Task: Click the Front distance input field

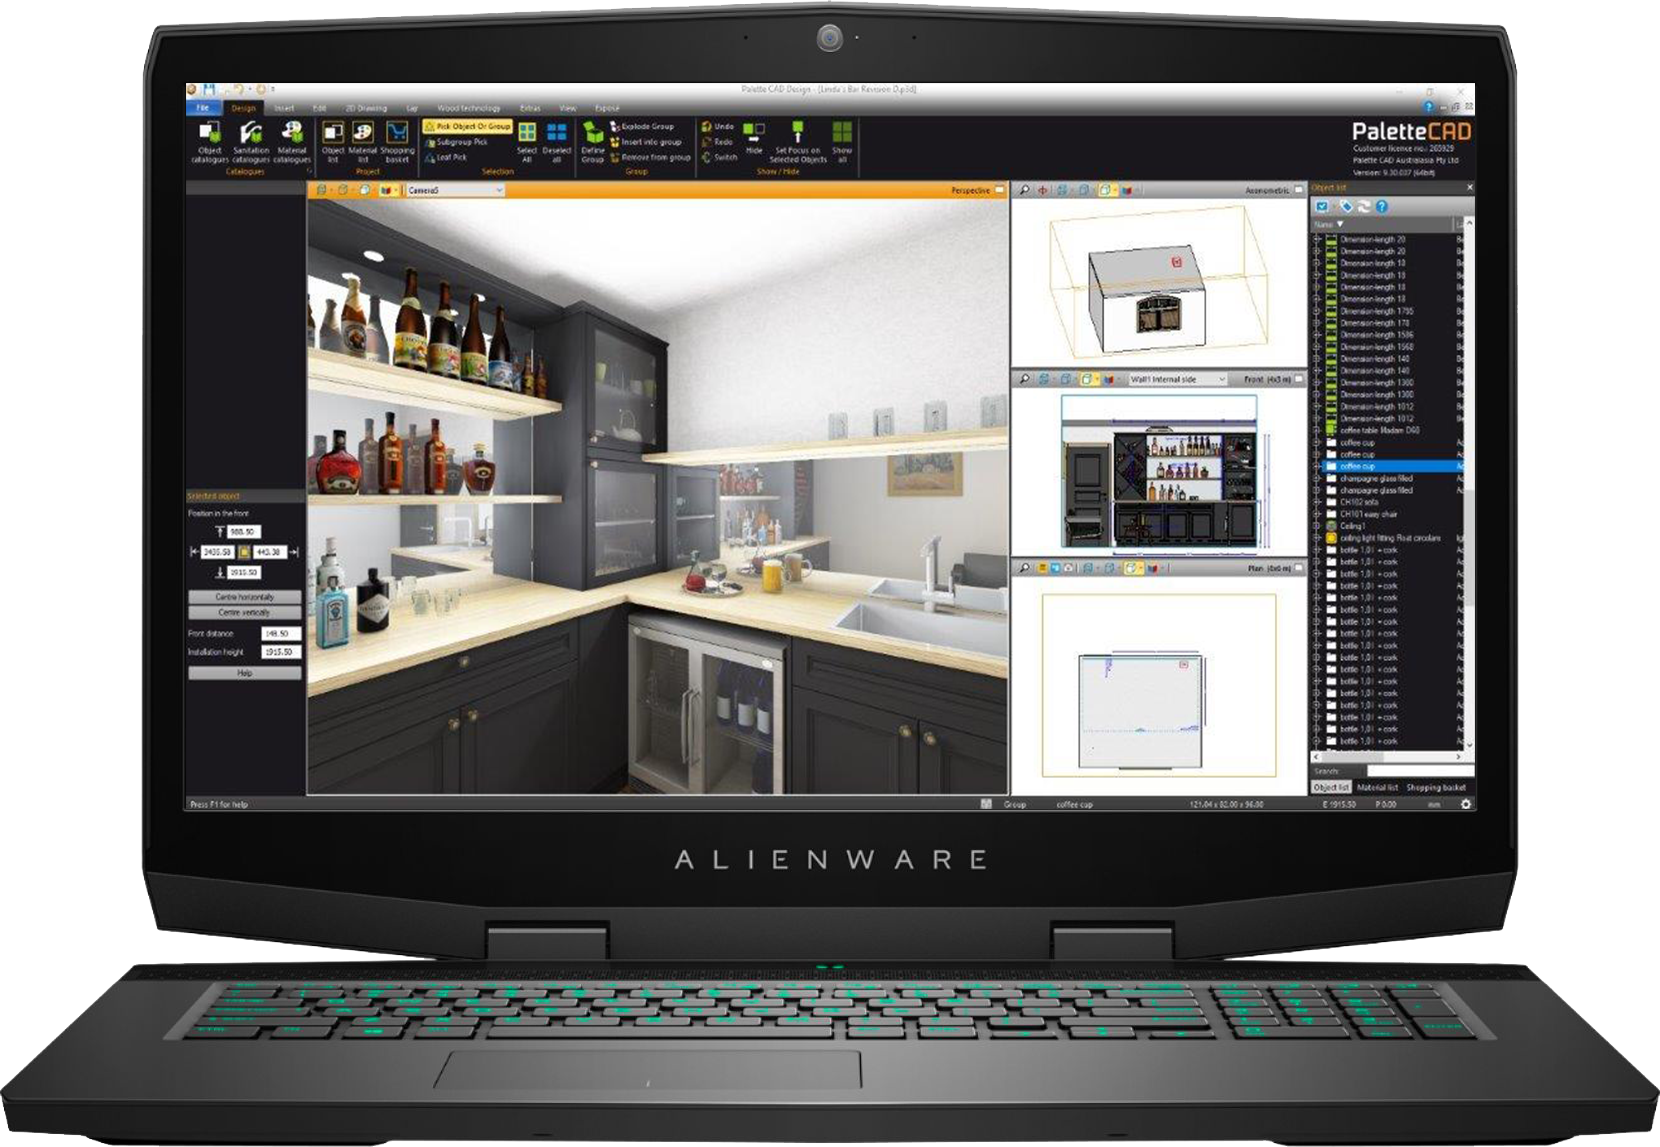Action: click(280, 634)
